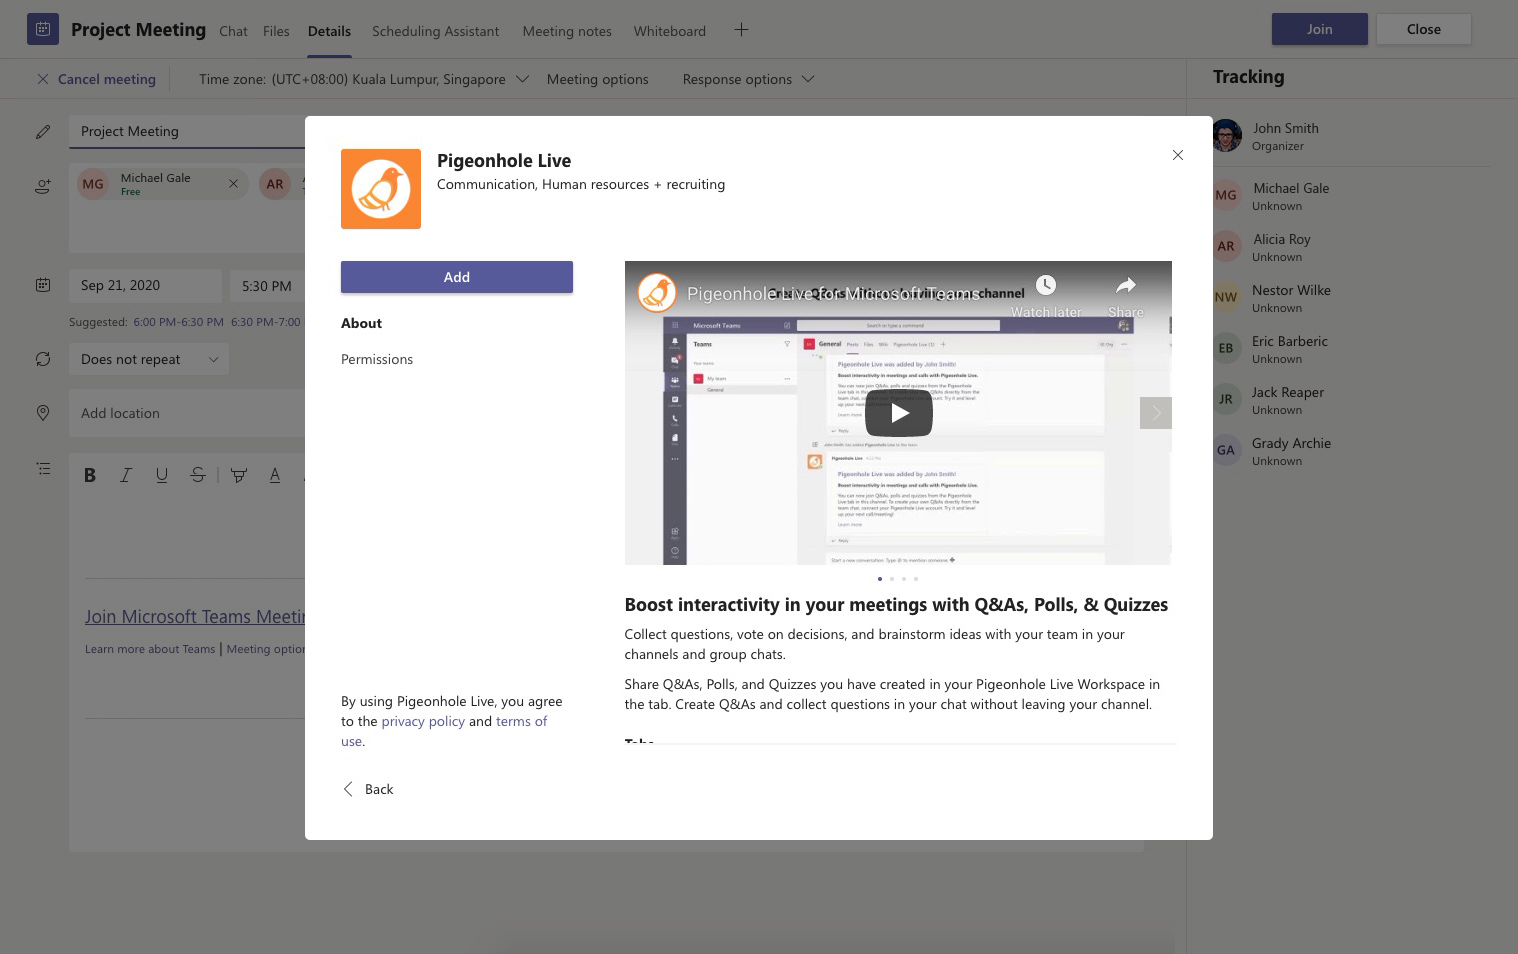Click the location pin icon
The image size is (1518, 954).
(x=43, y=413)
